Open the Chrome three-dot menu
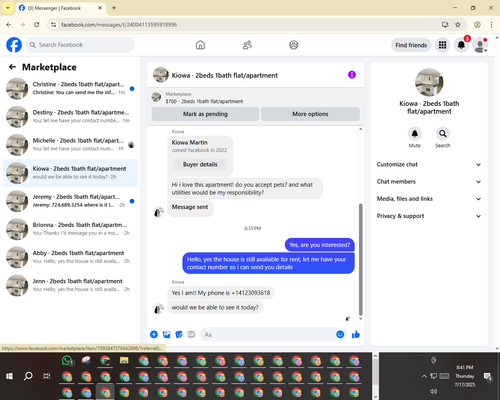 (491, 24)
